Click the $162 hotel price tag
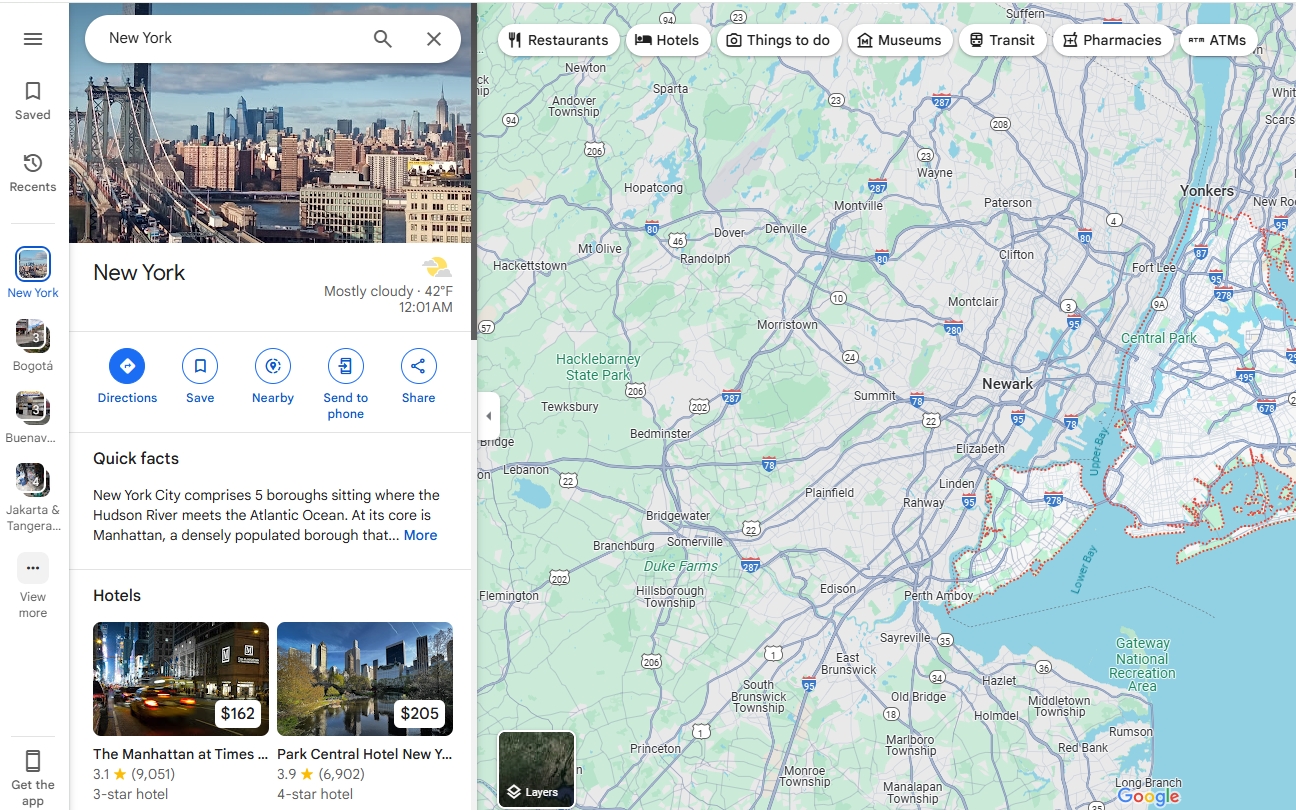 click(238, 713)
